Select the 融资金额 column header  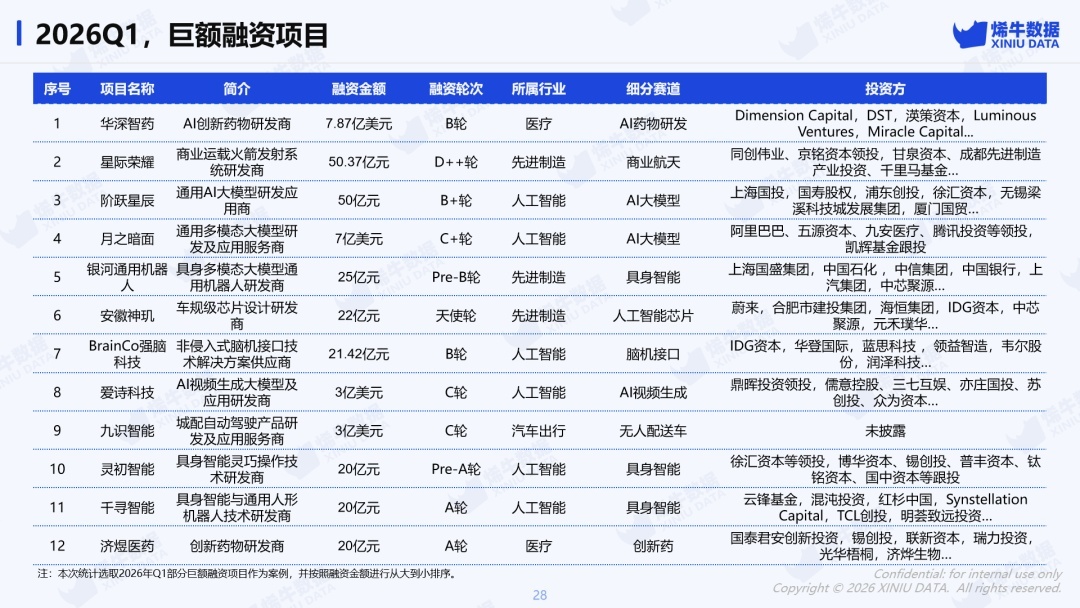pyautogui.click(x=359, y=89)
